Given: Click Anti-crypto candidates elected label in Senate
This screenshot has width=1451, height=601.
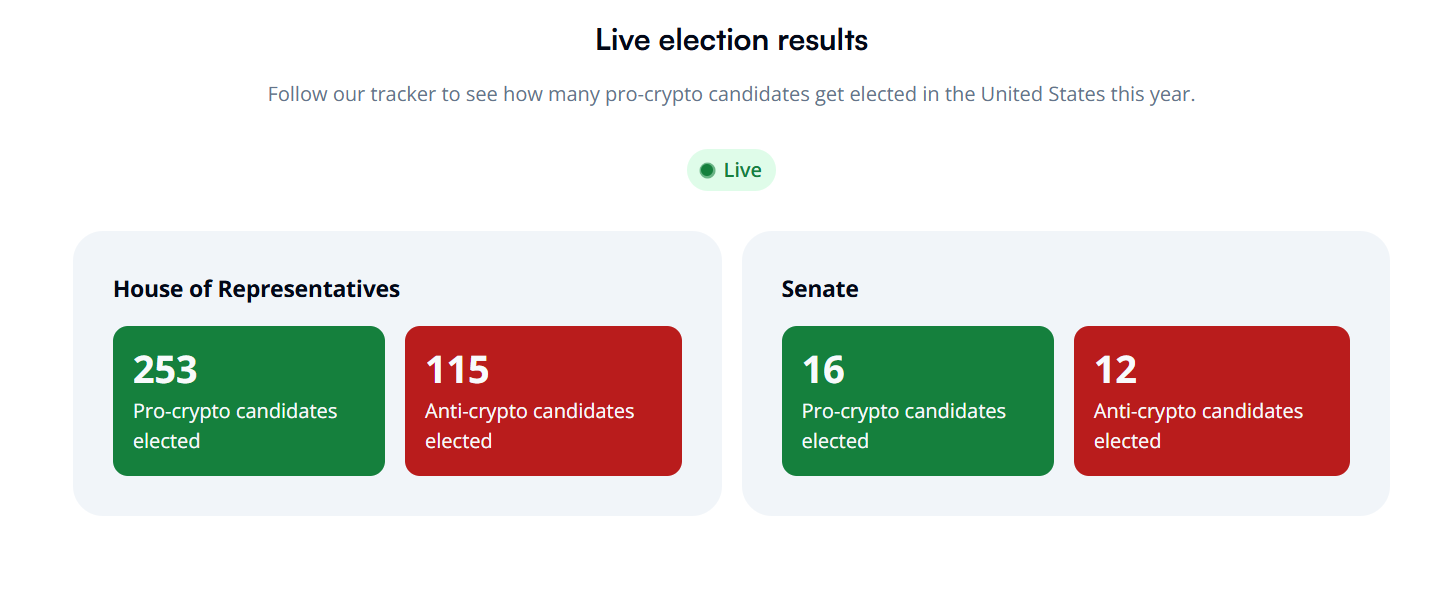Looking at the screenshot, I should pyautogui.click(x=1199, y=426).
